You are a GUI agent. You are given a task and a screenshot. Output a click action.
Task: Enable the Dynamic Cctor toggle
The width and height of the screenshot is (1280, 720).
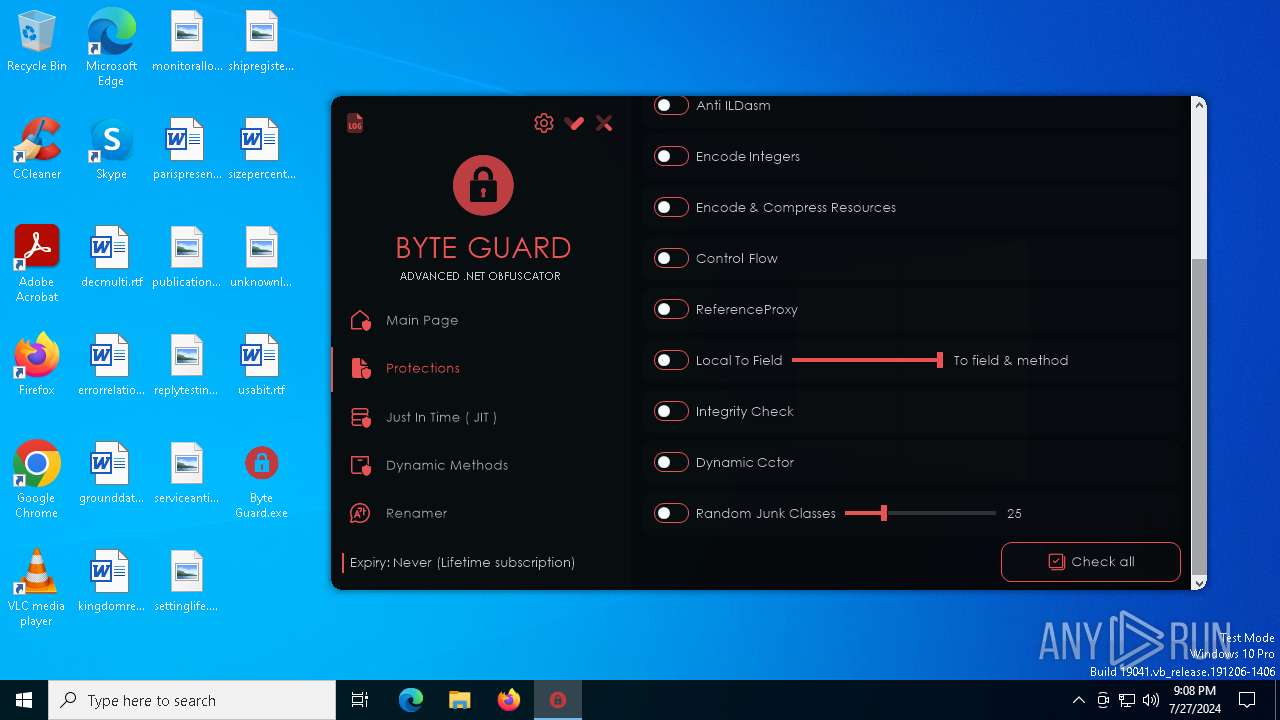pos(671,462)
